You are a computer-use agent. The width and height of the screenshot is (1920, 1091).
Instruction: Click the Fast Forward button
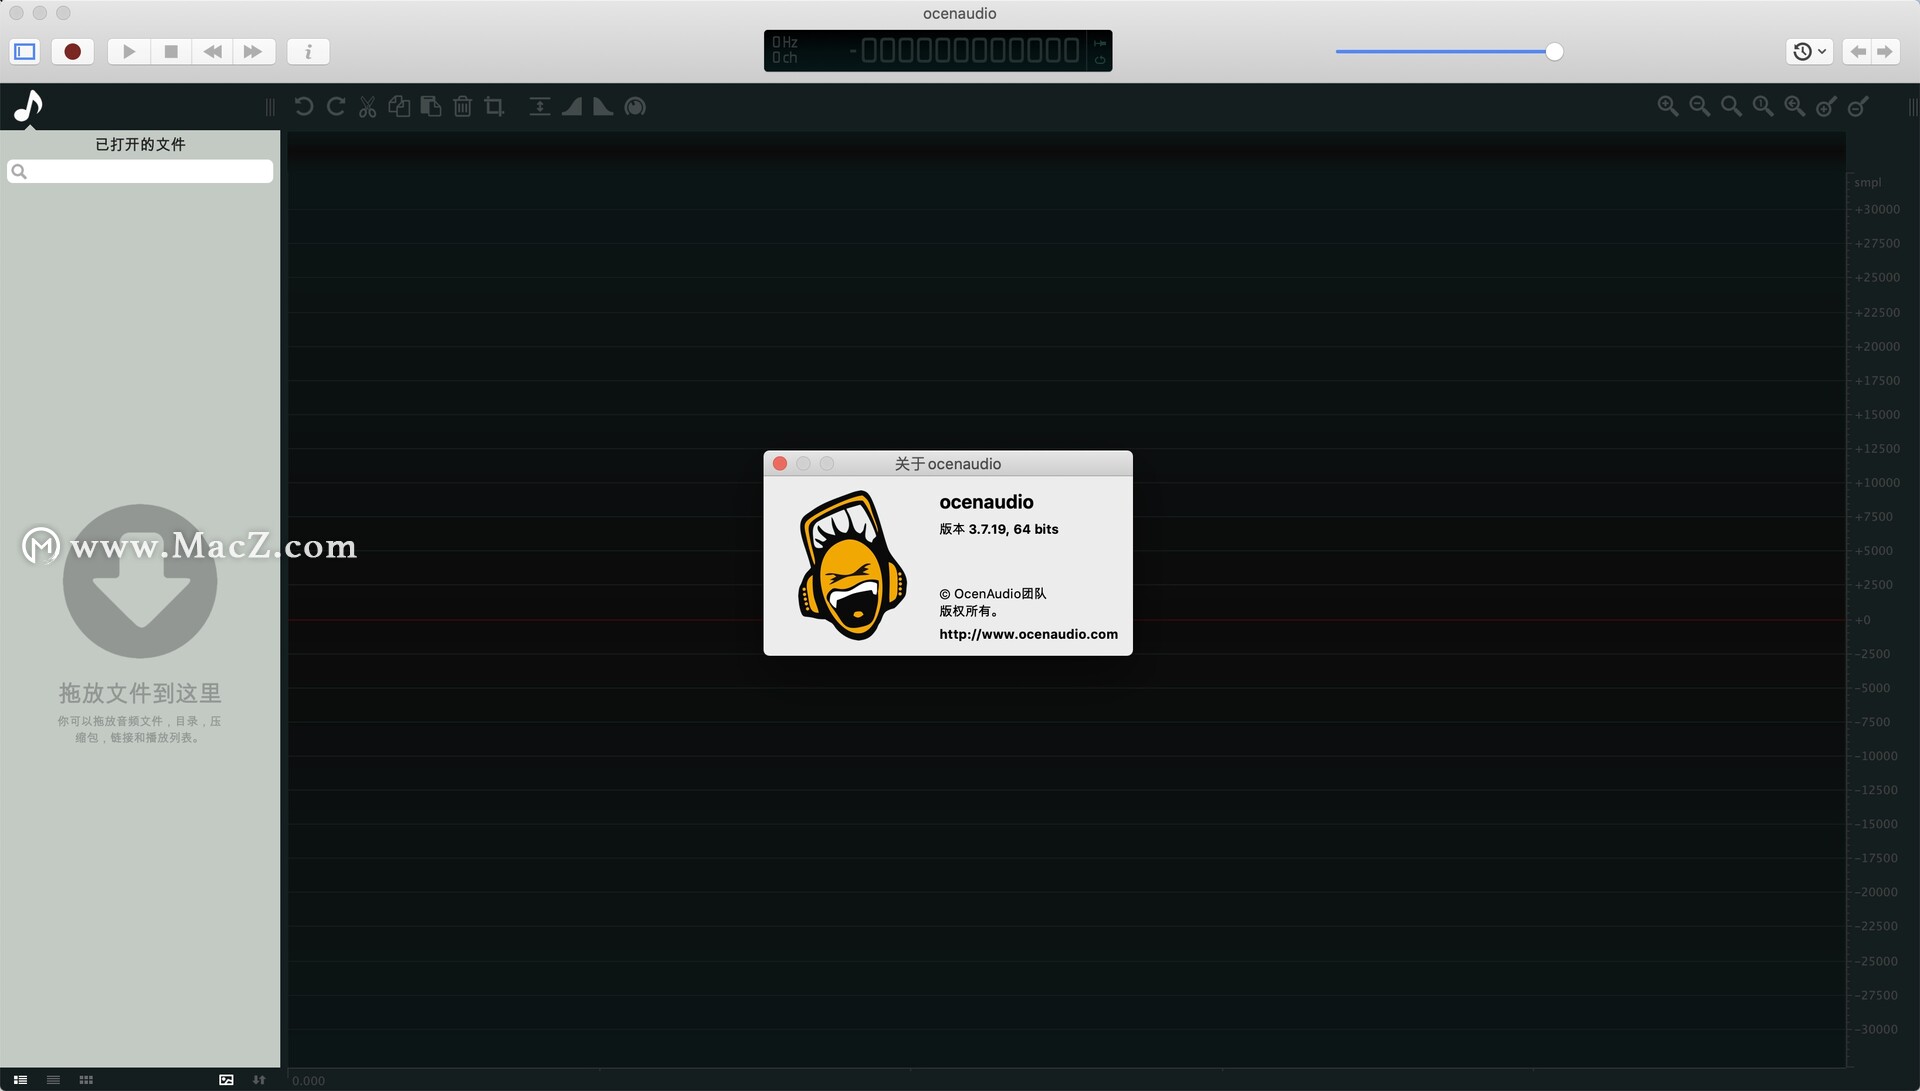coord(253,51)
